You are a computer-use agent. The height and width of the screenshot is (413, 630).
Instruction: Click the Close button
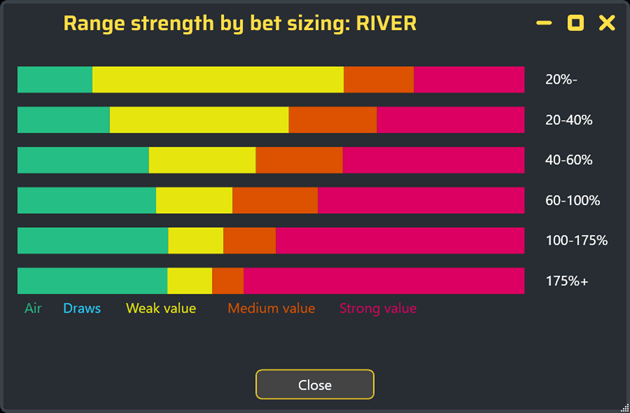[x=315, y=384]
